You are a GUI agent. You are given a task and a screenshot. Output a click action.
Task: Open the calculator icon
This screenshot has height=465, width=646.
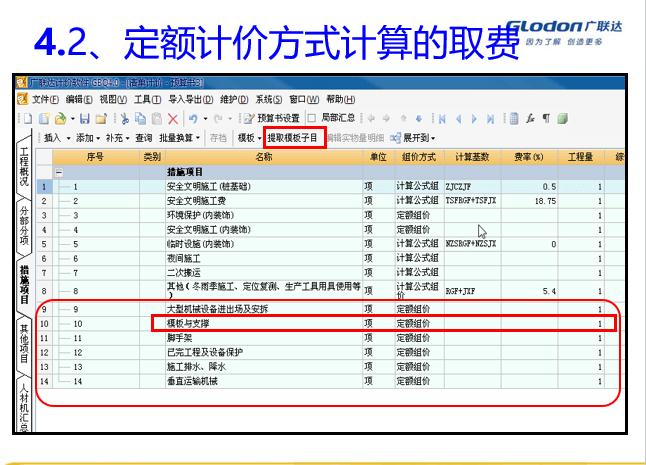click(514, 119)
